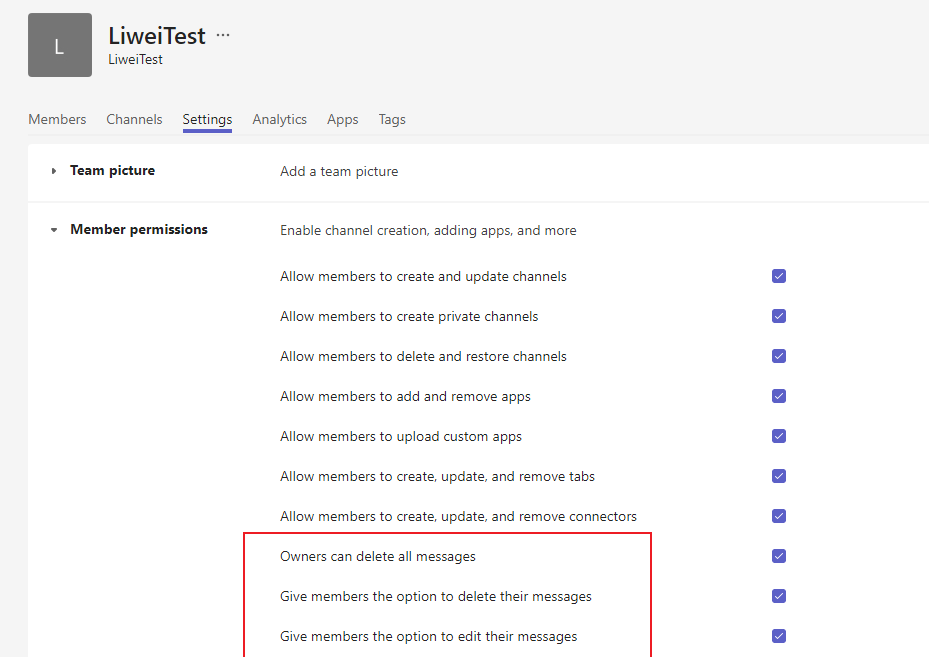Select the Settings tab
This screenshot has height=657, width=929.
207,119
